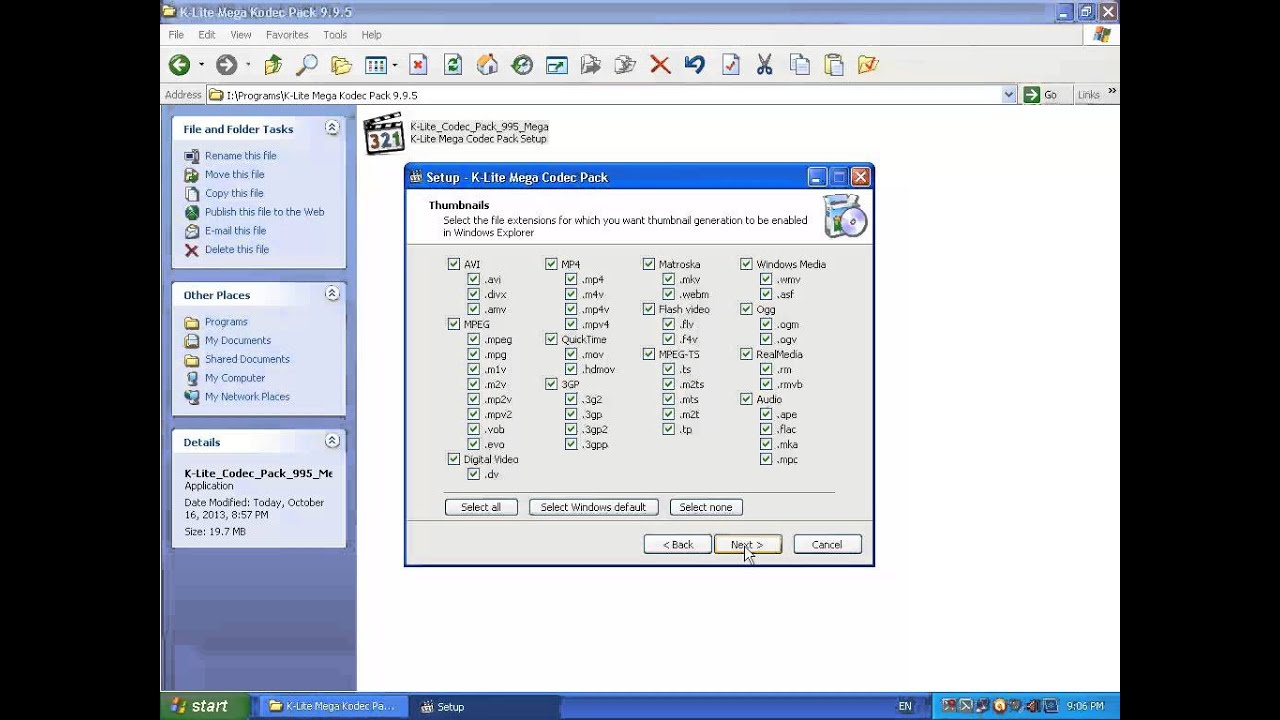Image resolution: width=1280 pixels, height=720 pixels.
Task: Open the Tools menu
Action: tap(335, 34)
